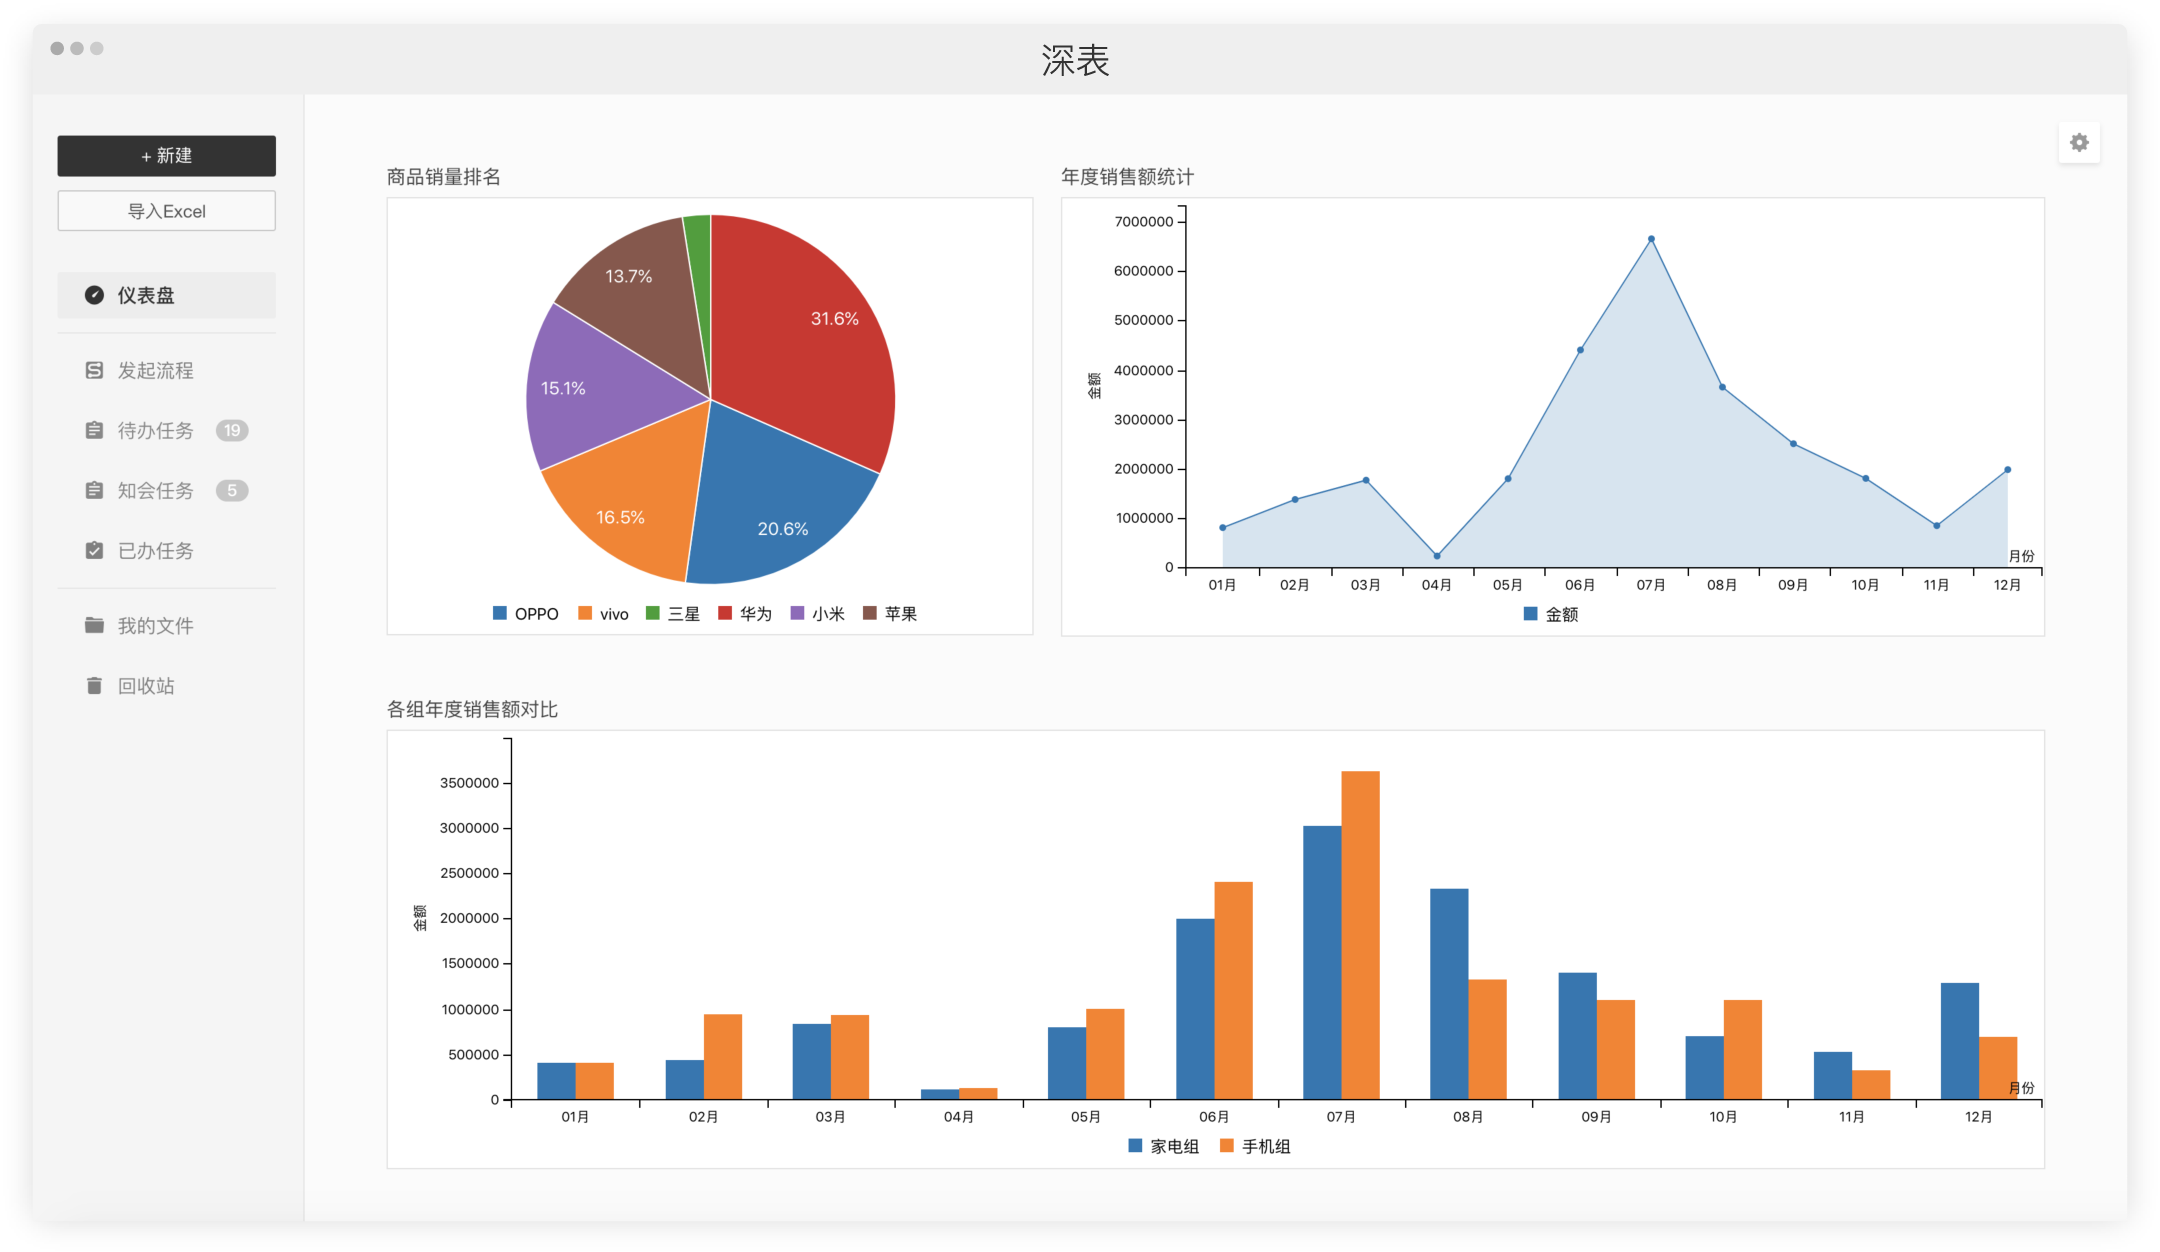Toggle the OPPO legend swatch
This screenshot has height=1252, width=2160.
click(500, 613)
